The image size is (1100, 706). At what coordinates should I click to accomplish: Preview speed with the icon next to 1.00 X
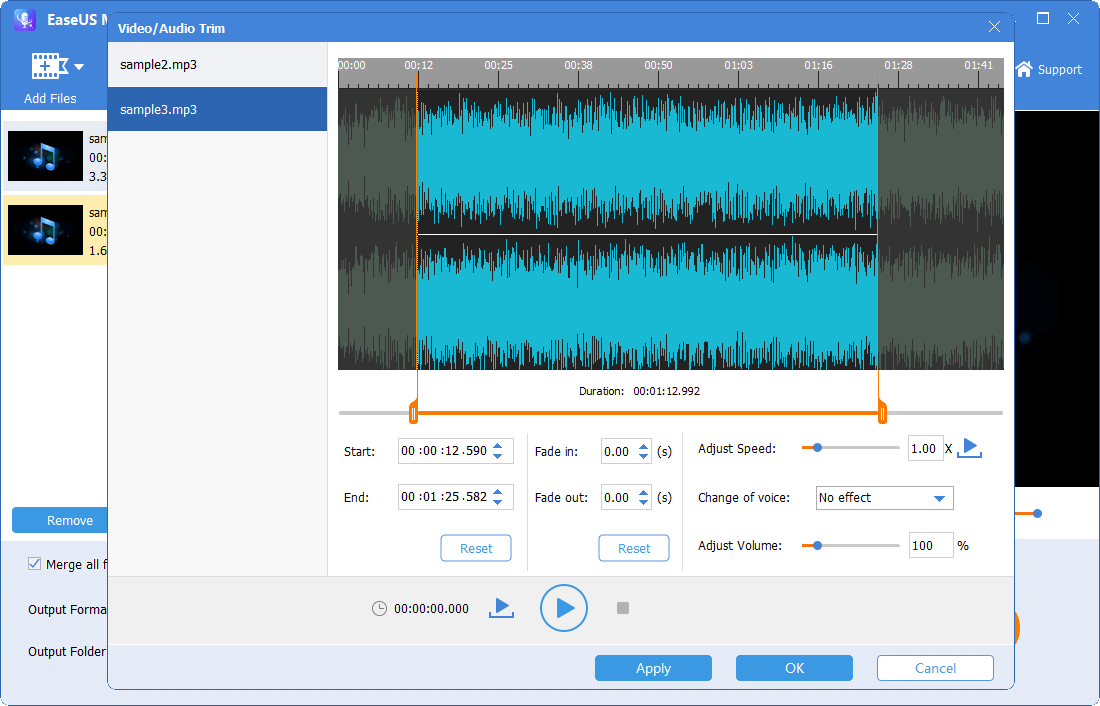click(x=969, y=448)
